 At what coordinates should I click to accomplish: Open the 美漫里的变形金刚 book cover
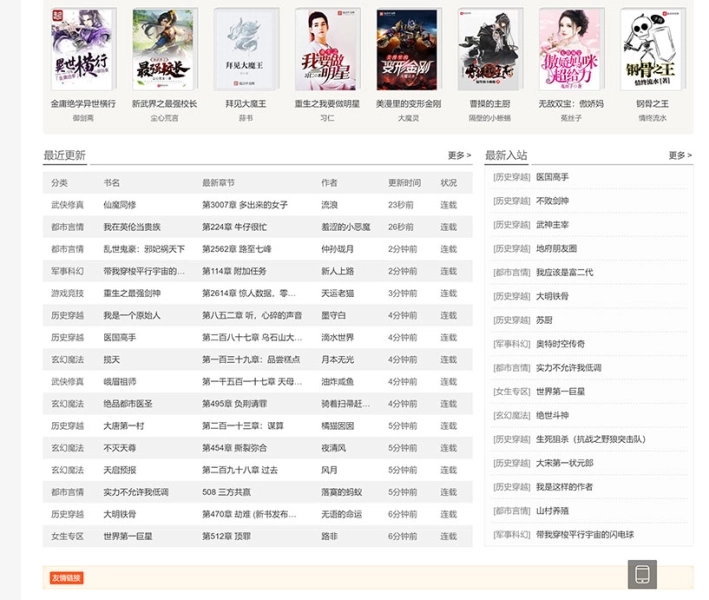(x=408, y=49)
